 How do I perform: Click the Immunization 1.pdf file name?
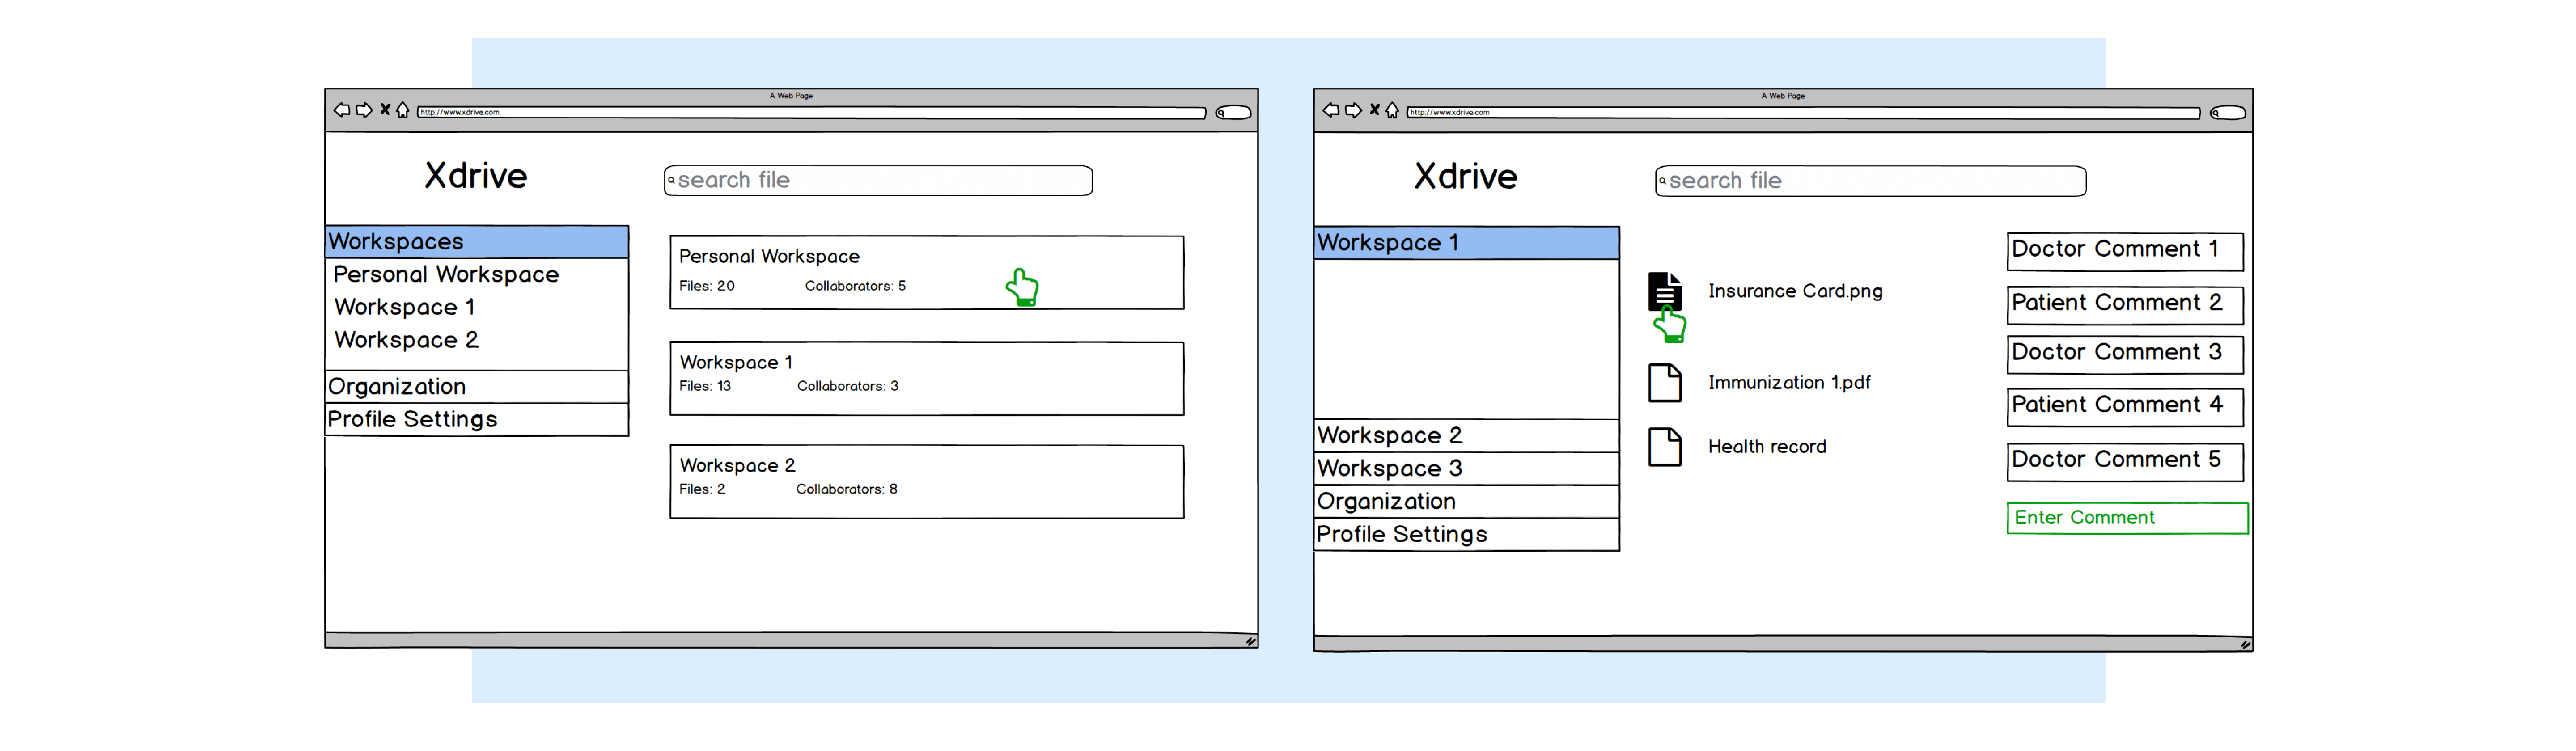[1789, 383]
